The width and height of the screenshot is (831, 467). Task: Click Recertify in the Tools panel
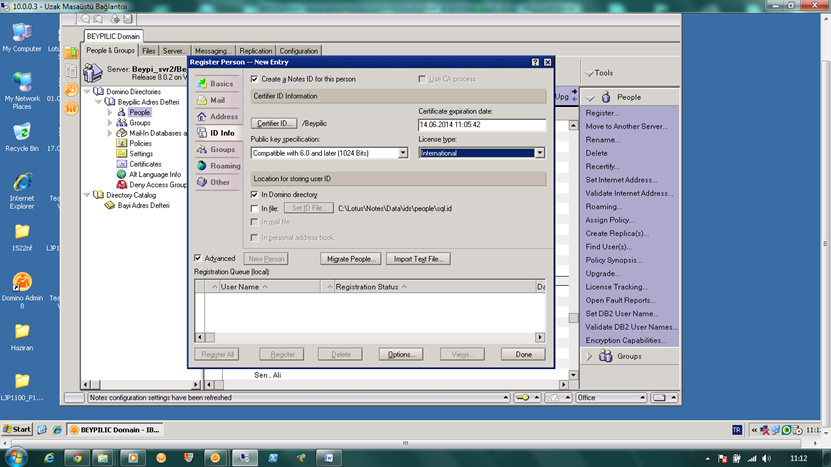pyautogui.click(x=603, y=166)
